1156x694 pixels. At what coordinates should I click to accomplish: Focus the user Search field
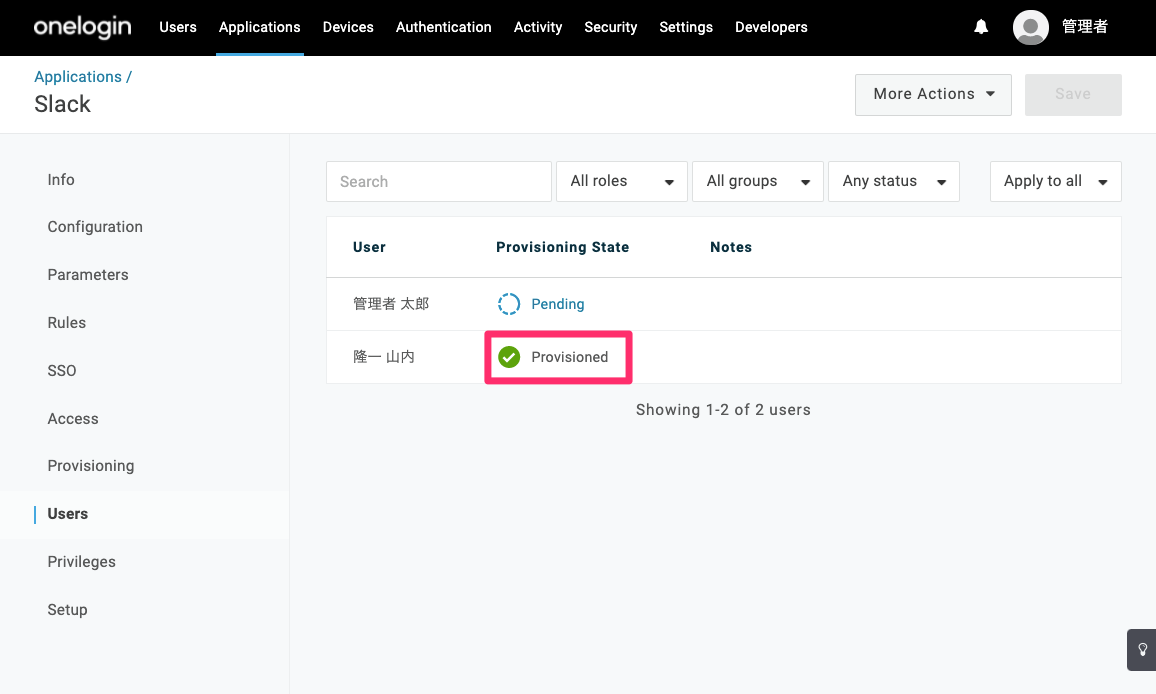pos(439,181)
